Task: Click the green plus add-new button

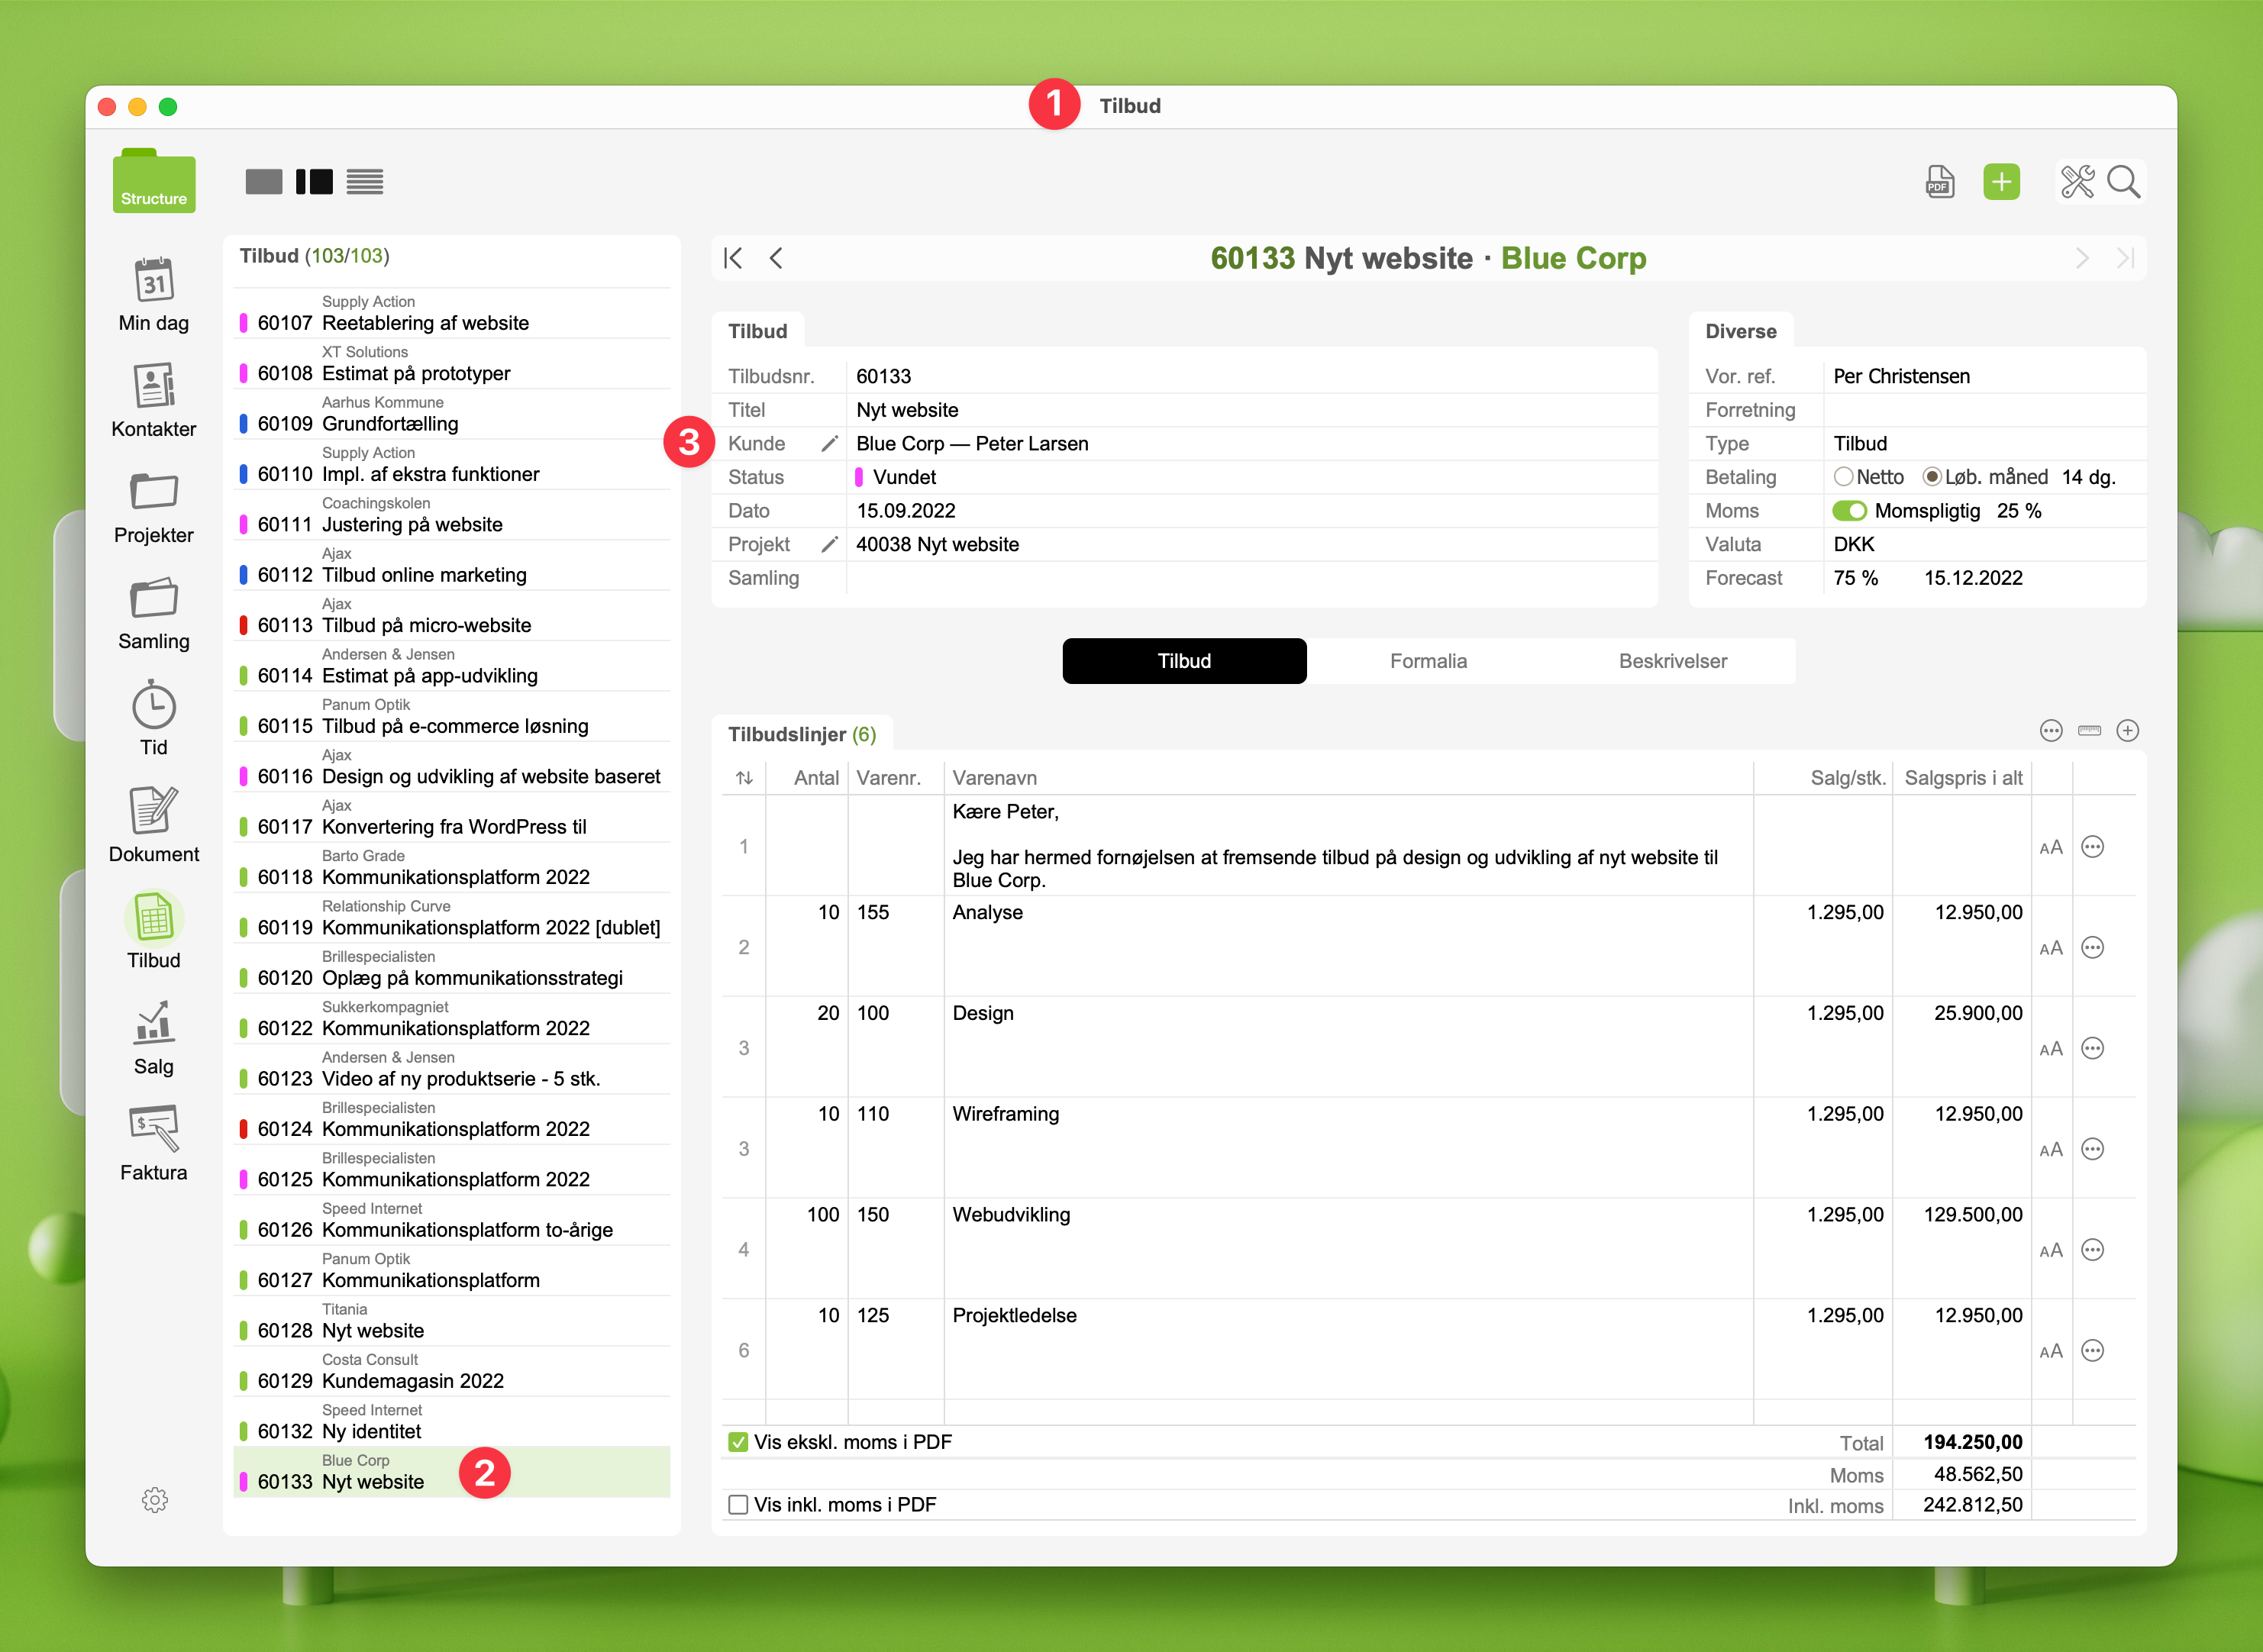Action: point(2001,182)
